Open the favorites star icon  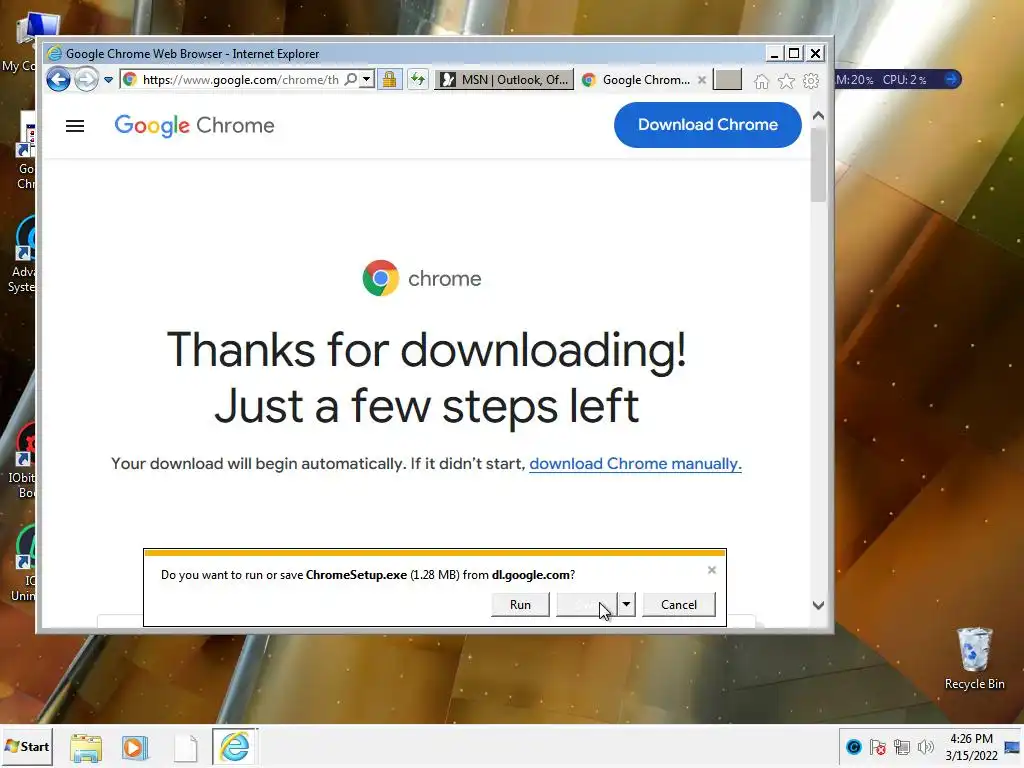coord(786,81)
